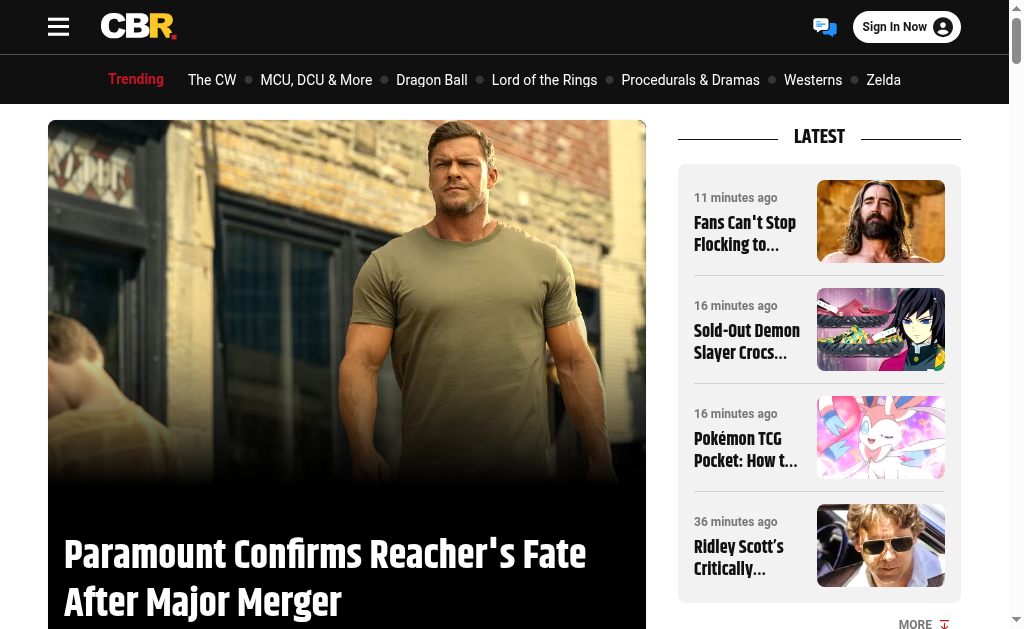Click the sunglasses man thumbnail

pyautogui.click(x=880, y=545)
